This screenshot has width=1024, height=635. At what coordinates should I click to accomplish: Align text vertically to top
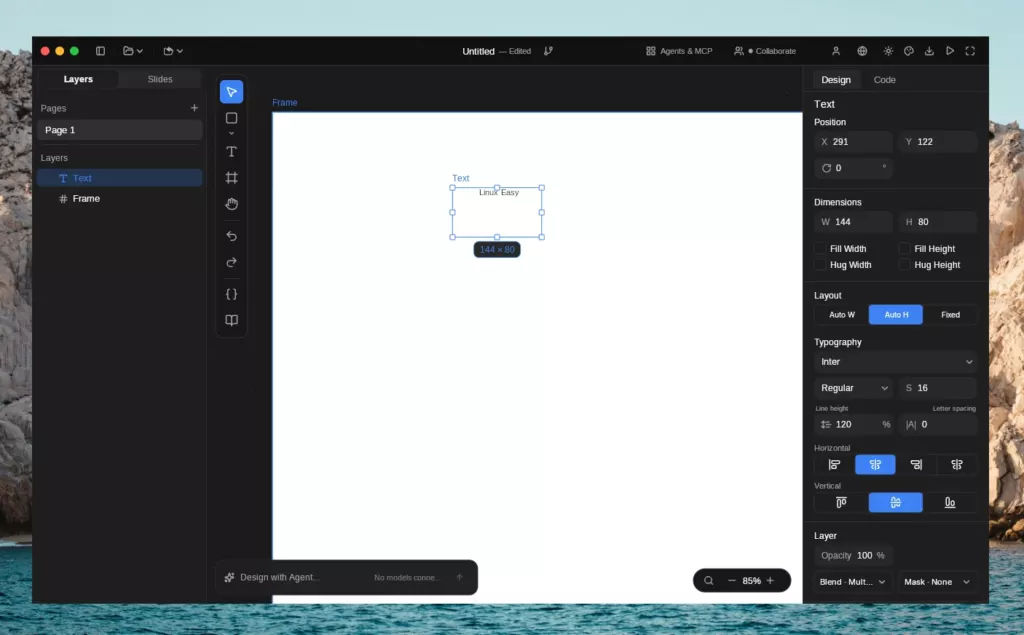pos(841,502)
